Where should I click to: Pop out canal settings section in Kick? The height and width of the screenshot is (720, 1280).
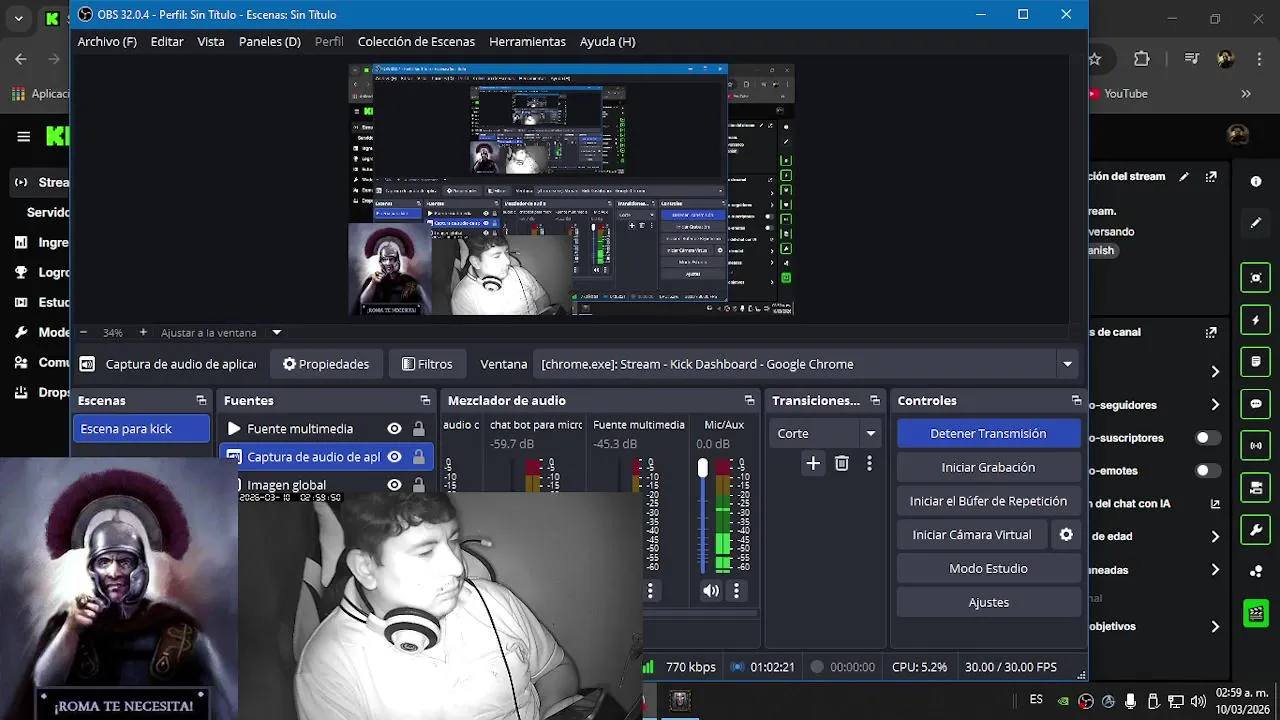[x=1211, y=332]
